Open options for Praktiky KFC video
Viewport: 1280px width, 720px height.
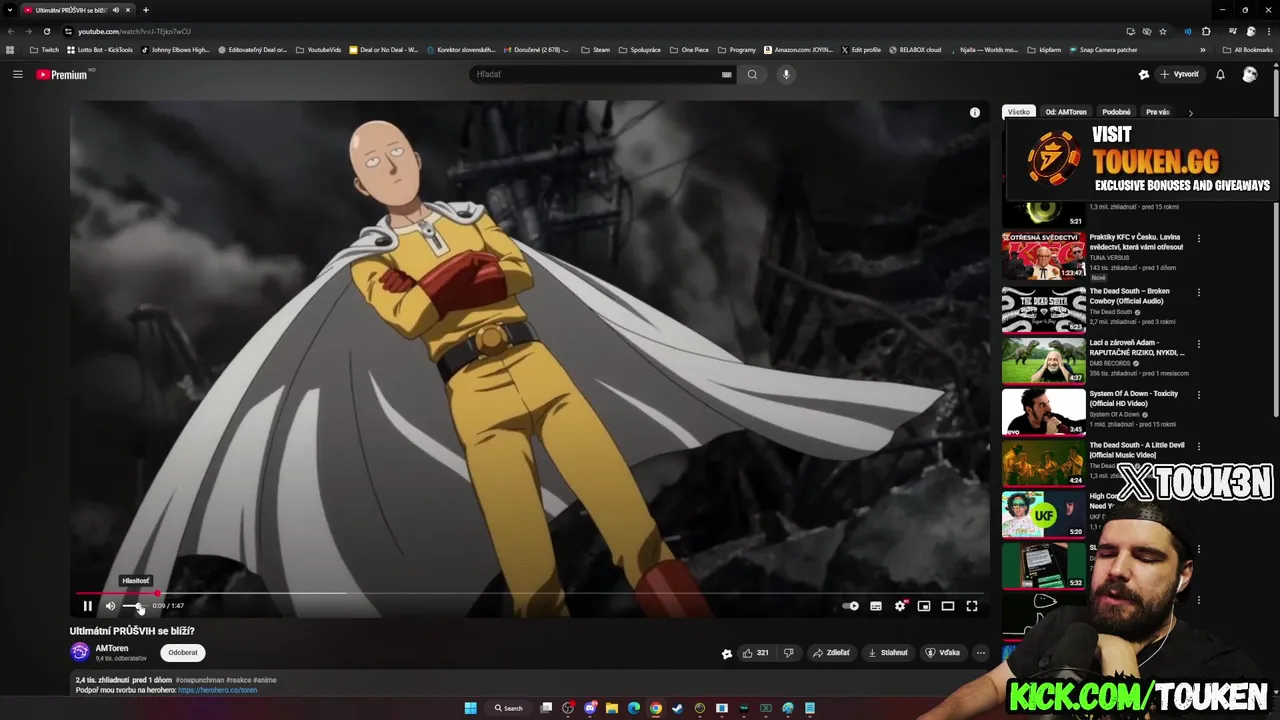[x=1199, y=239]
